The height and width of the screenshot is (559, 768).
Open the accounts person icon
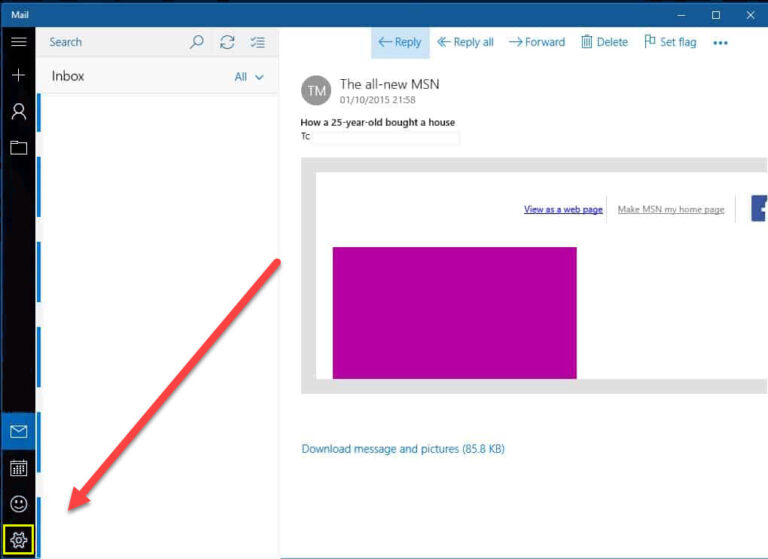pos(19,112)
